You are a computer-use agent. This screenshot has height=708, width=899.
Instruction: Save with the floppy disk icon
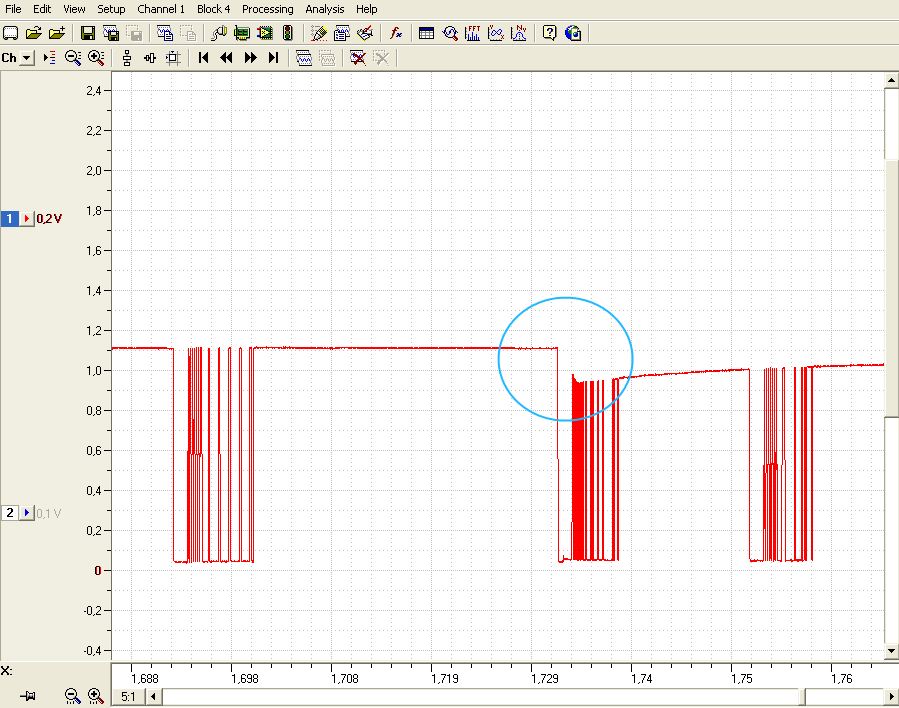click(x=88, y=33)
